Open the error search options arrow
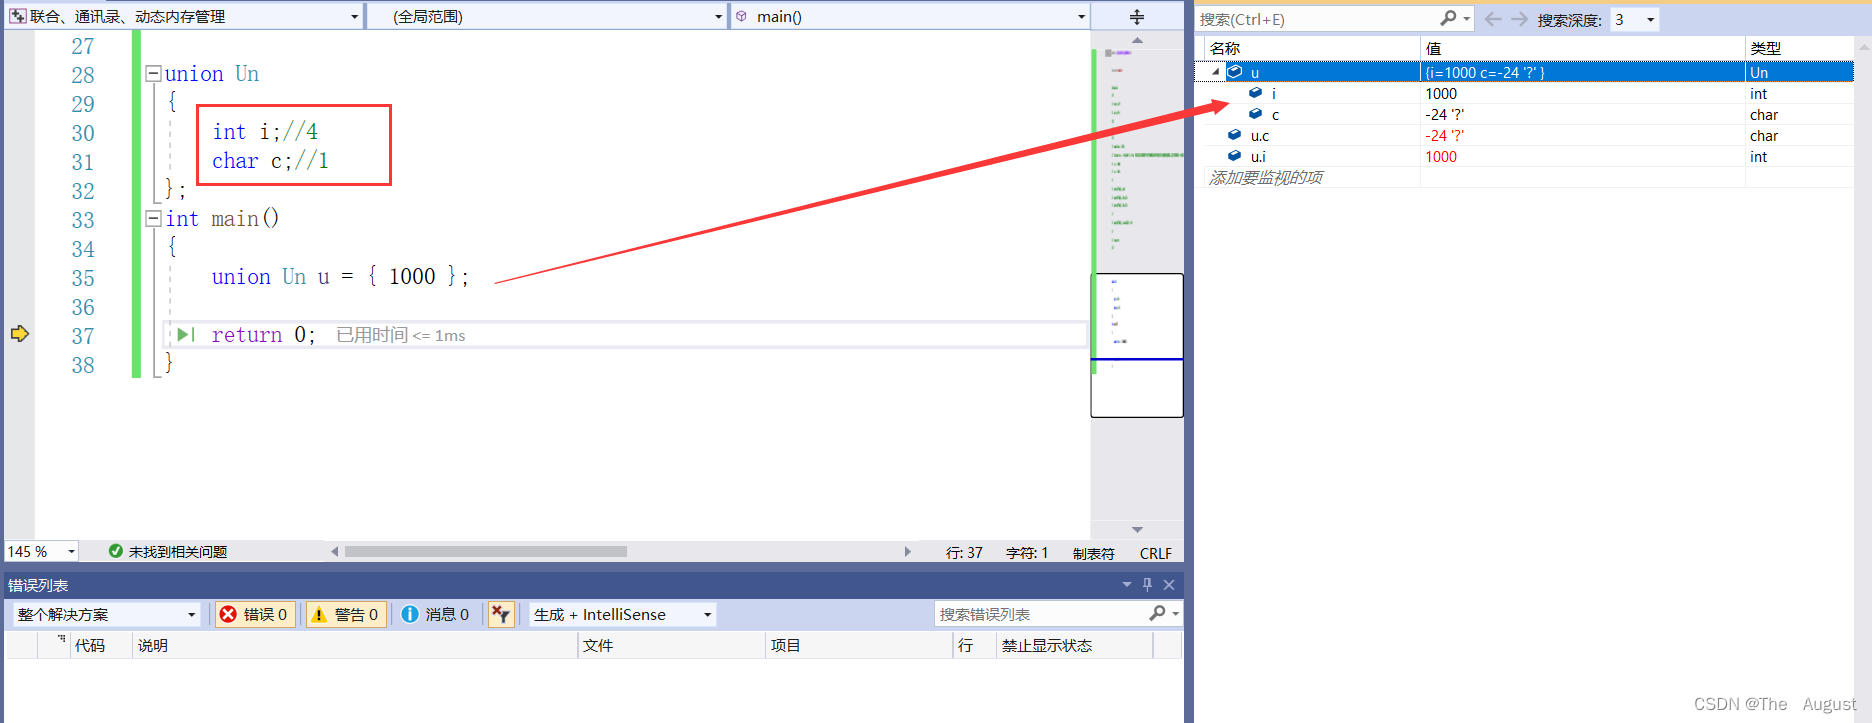1872x723 pixels. click(1176, 613)
